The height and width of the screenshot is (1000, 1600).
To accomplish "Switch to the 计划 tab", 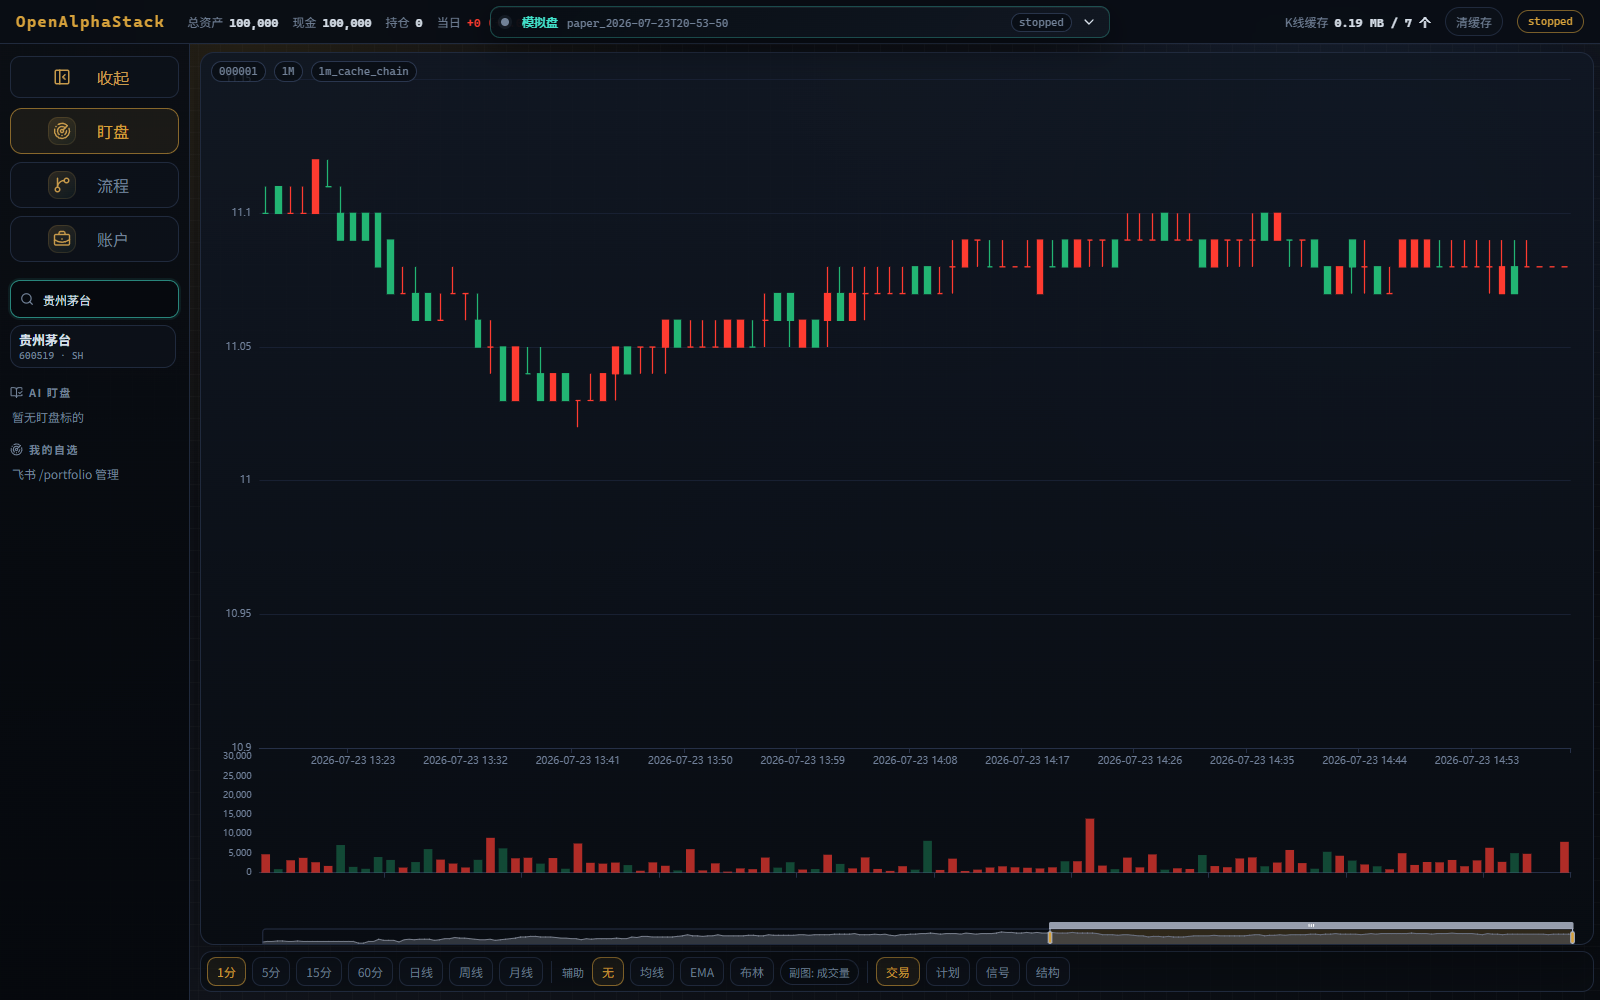I will (948, 972).
